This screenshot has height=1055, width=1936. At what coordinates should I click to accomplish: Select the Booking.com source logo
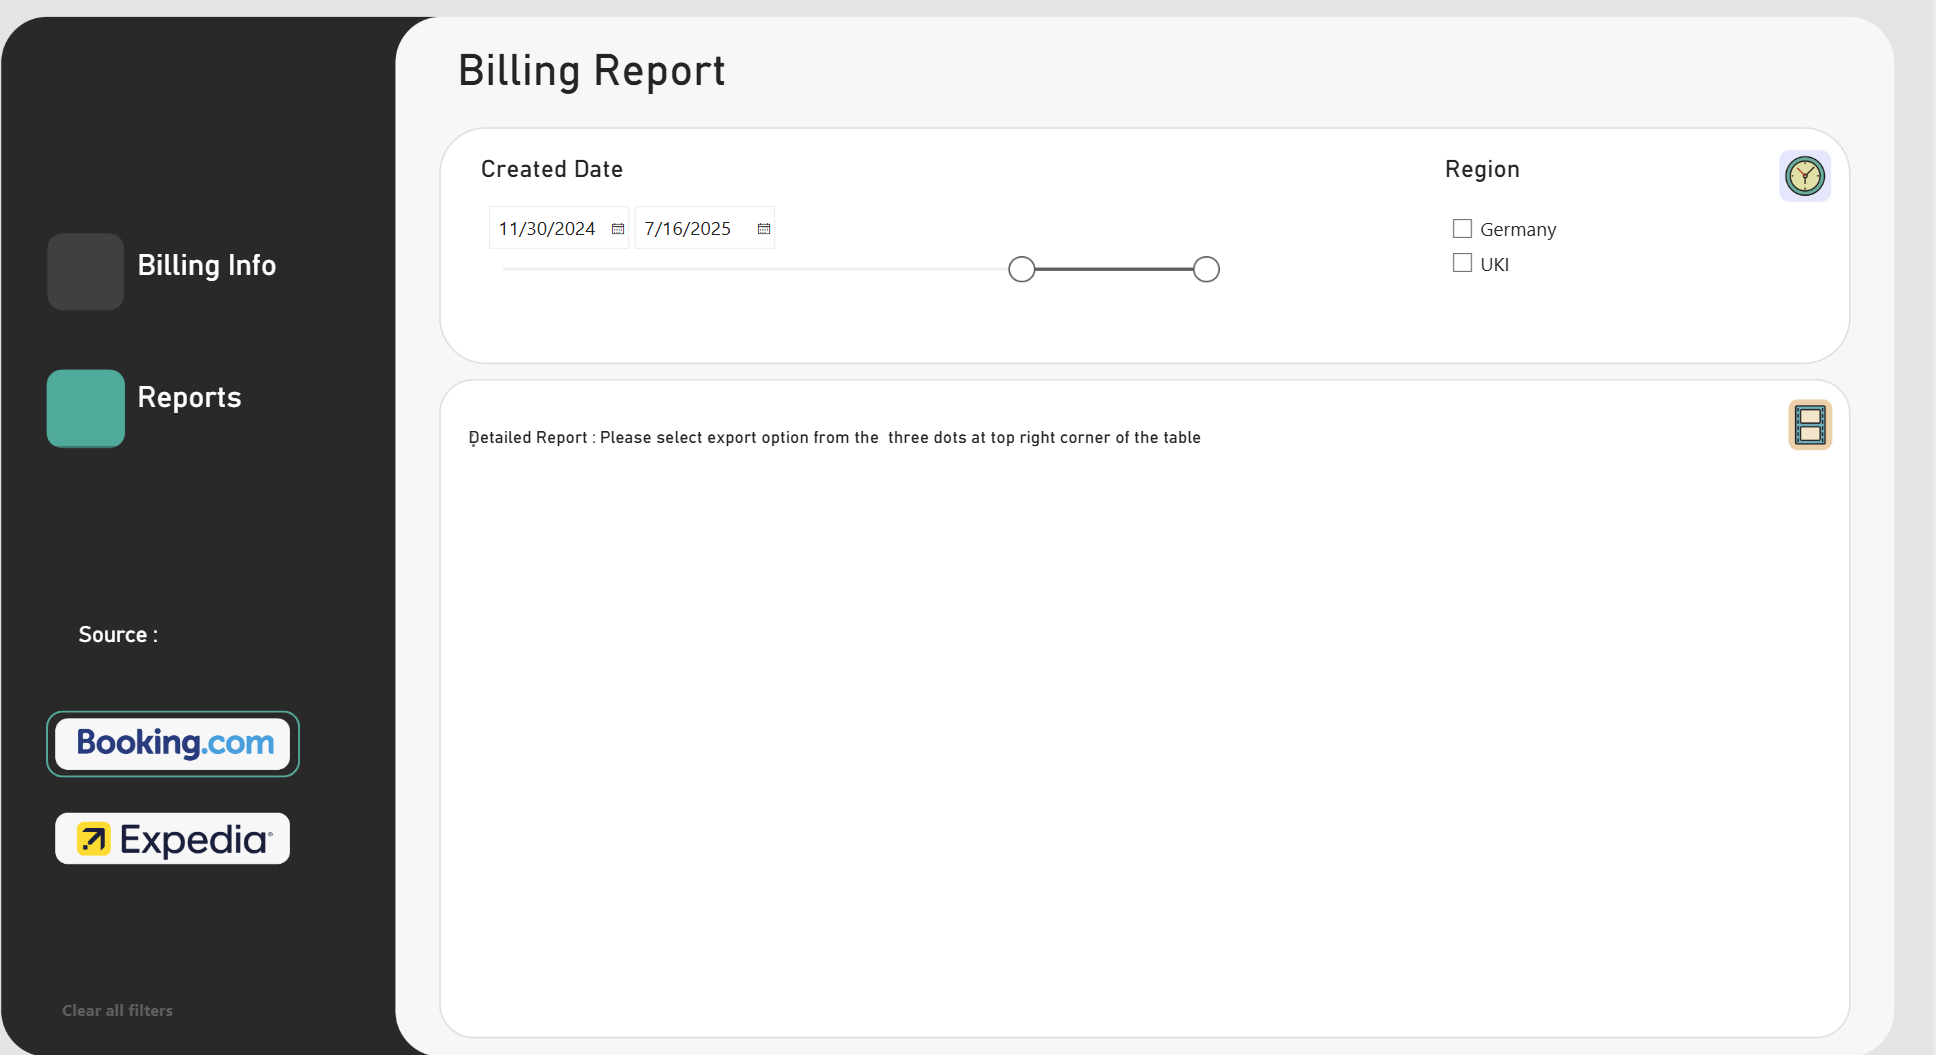173,744
